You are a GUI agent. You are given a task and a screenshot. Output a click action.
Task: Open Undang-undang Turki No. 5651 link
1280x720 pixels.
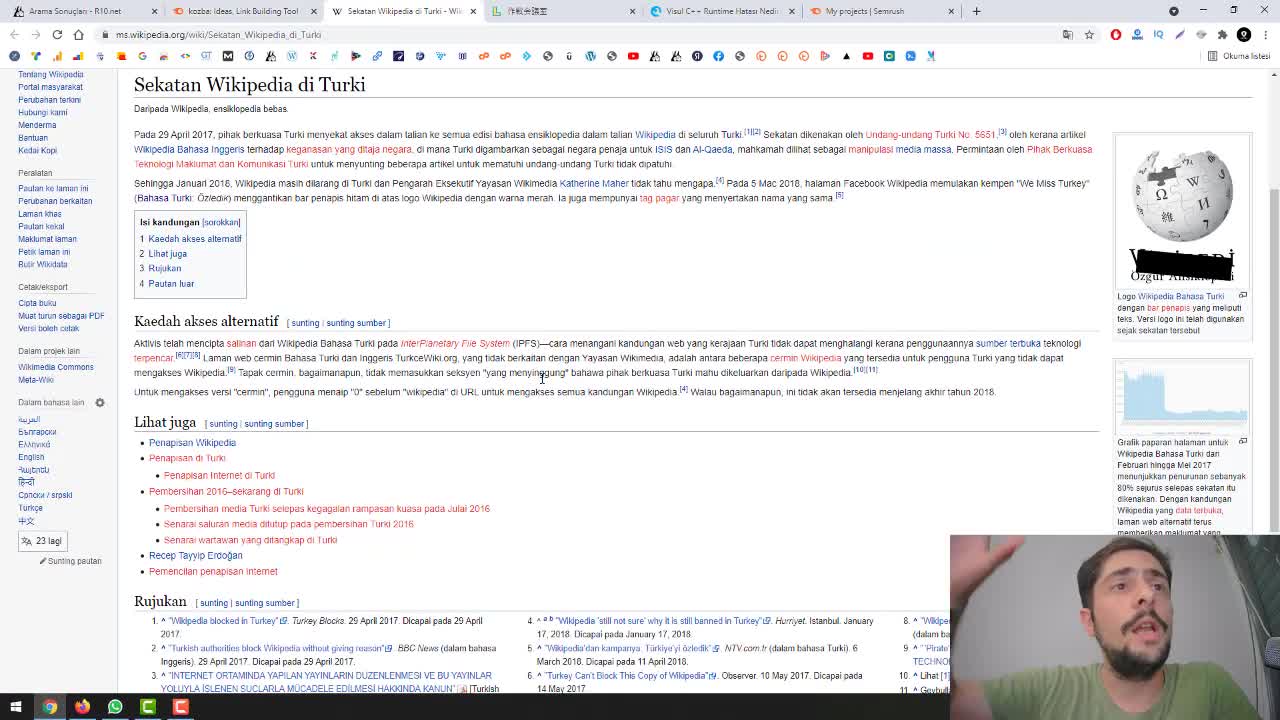click(930, 134)
